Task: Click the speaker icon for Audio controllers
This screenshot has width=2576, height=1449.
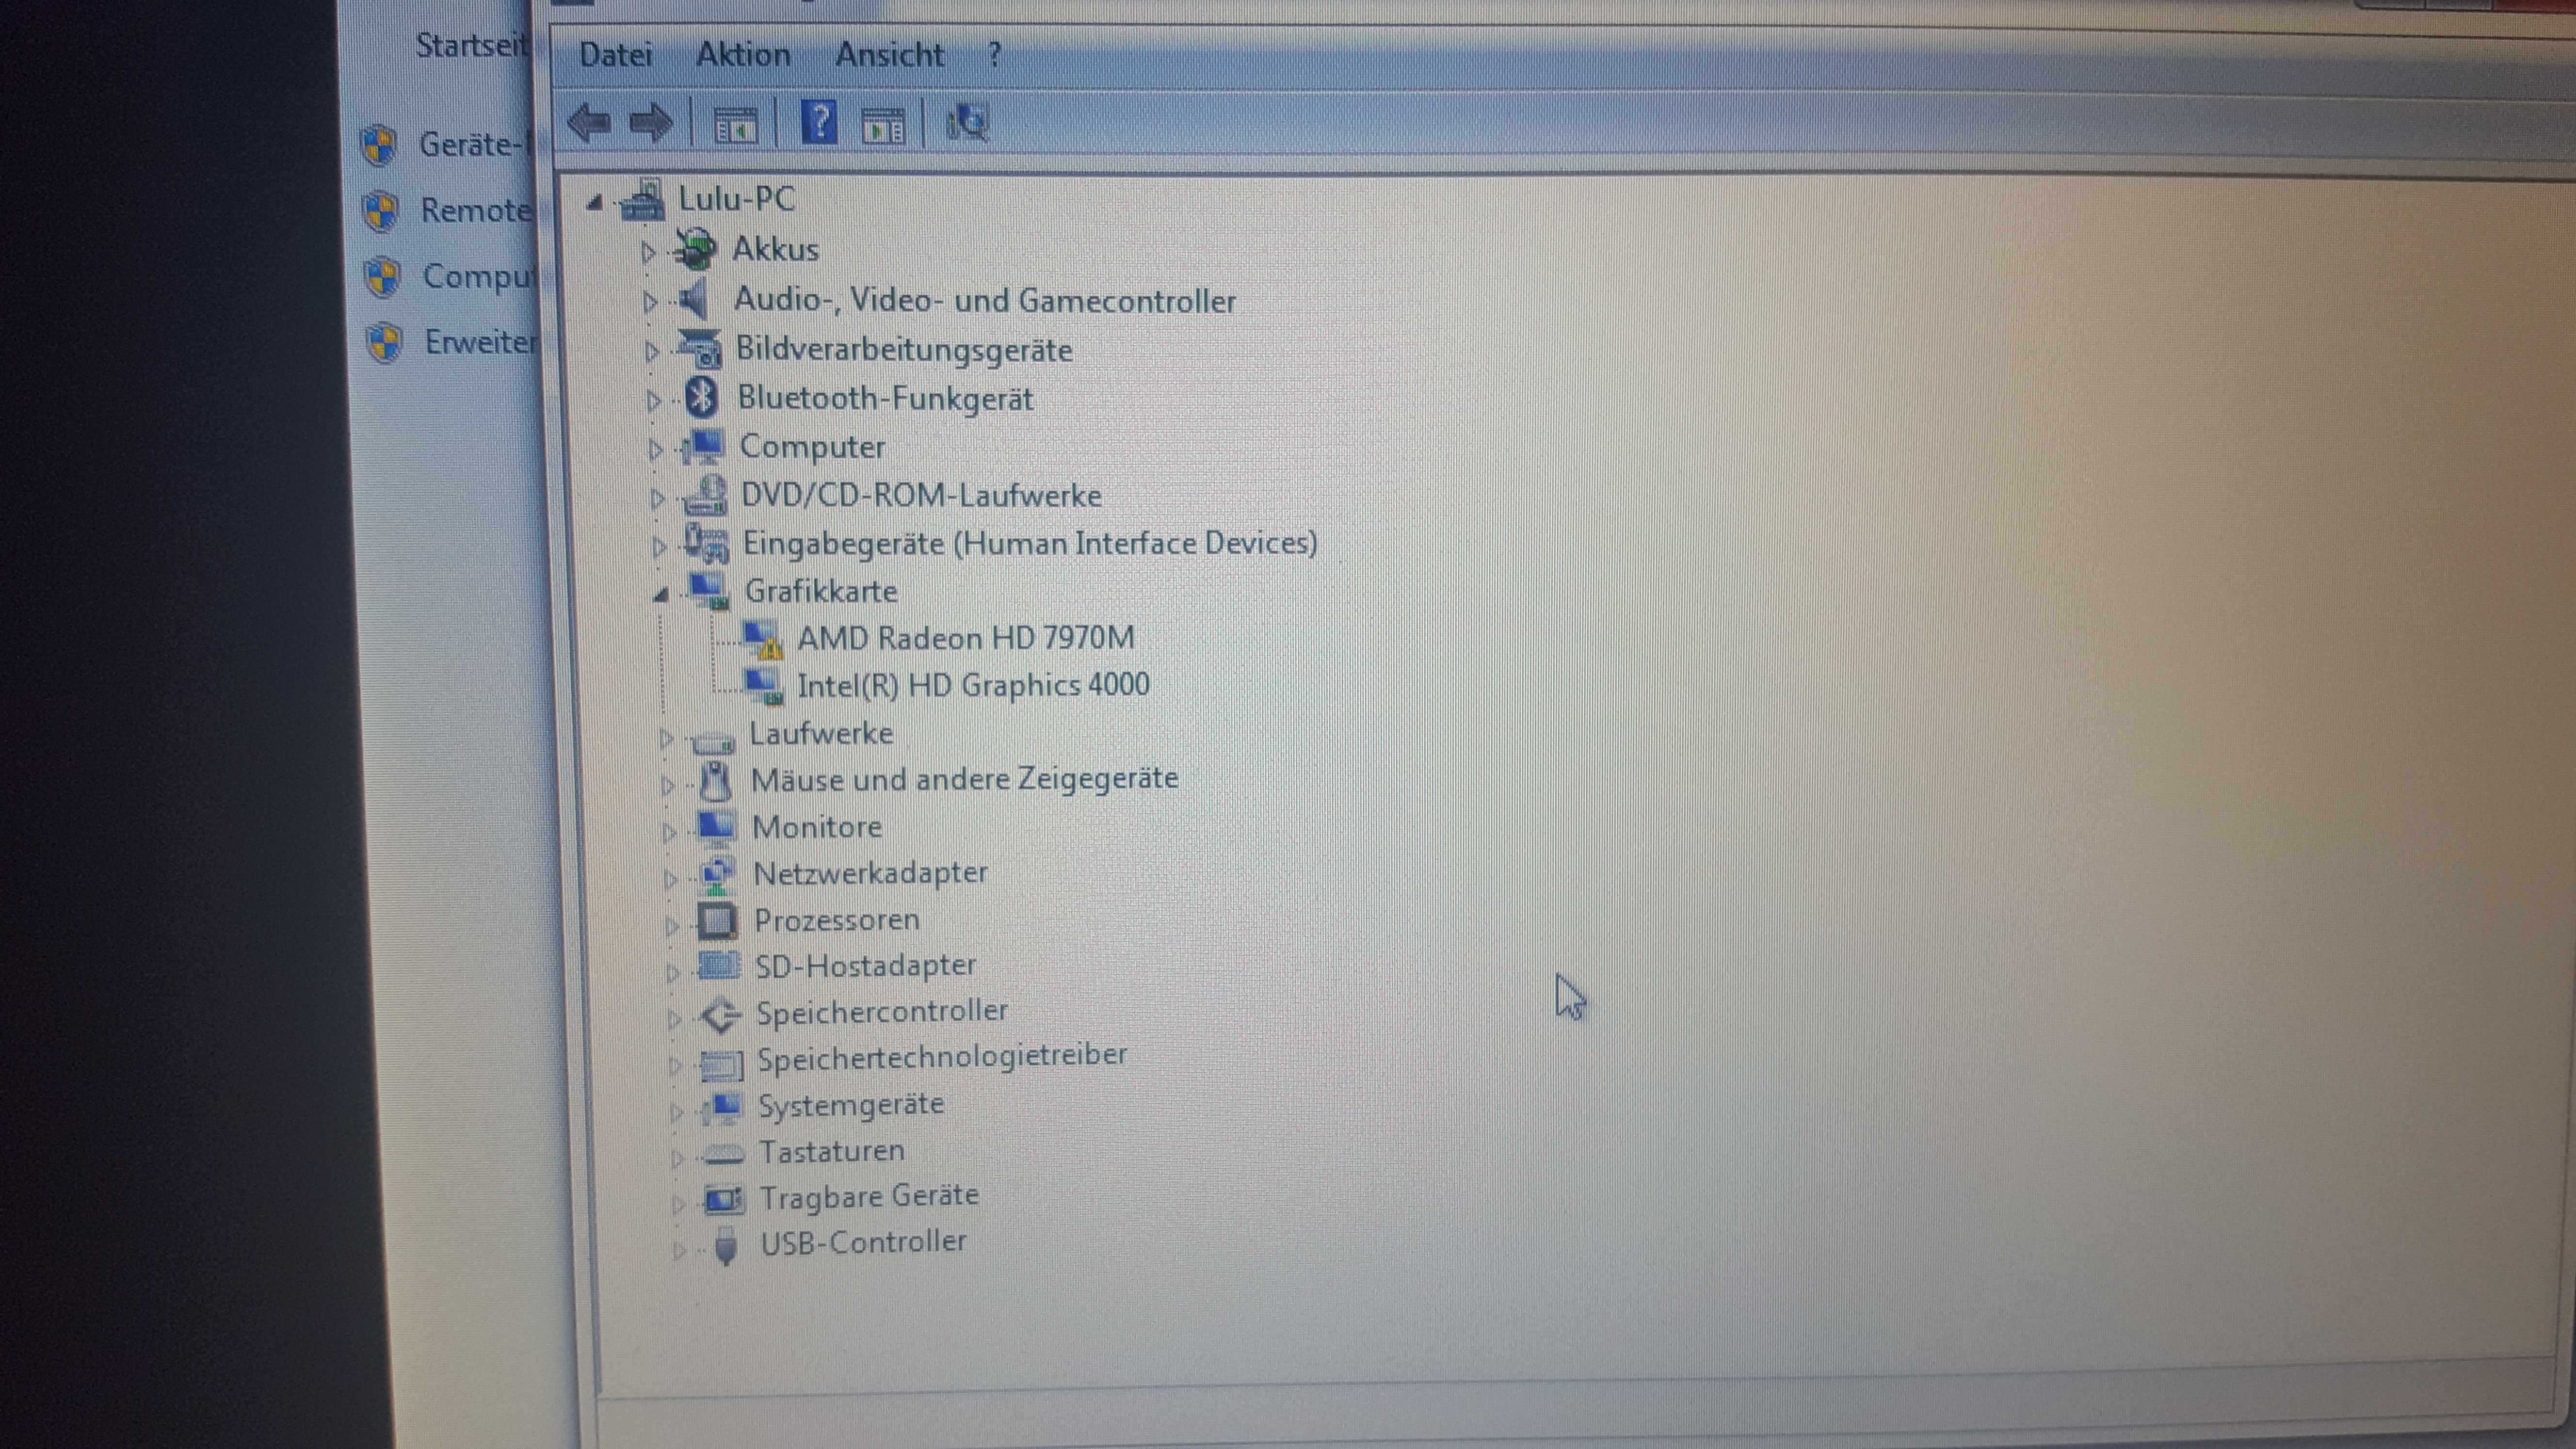Action: point(693,299)
